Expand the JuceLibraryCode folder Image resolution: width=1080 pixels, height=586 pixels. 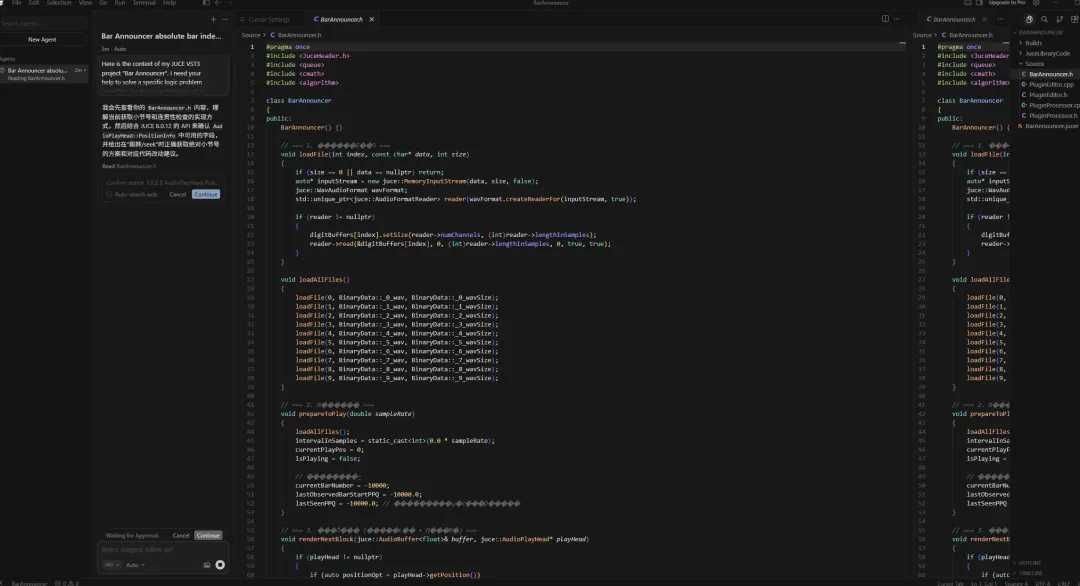pyautogui.click(x=1046, y=53)
